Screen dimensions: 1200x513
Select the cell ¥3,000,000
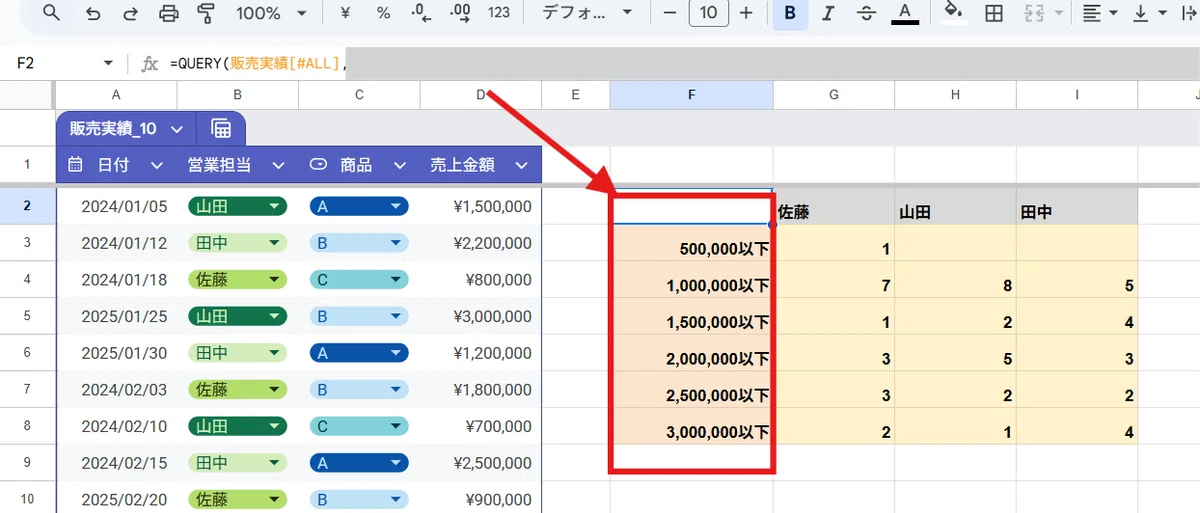coord(481,316)
